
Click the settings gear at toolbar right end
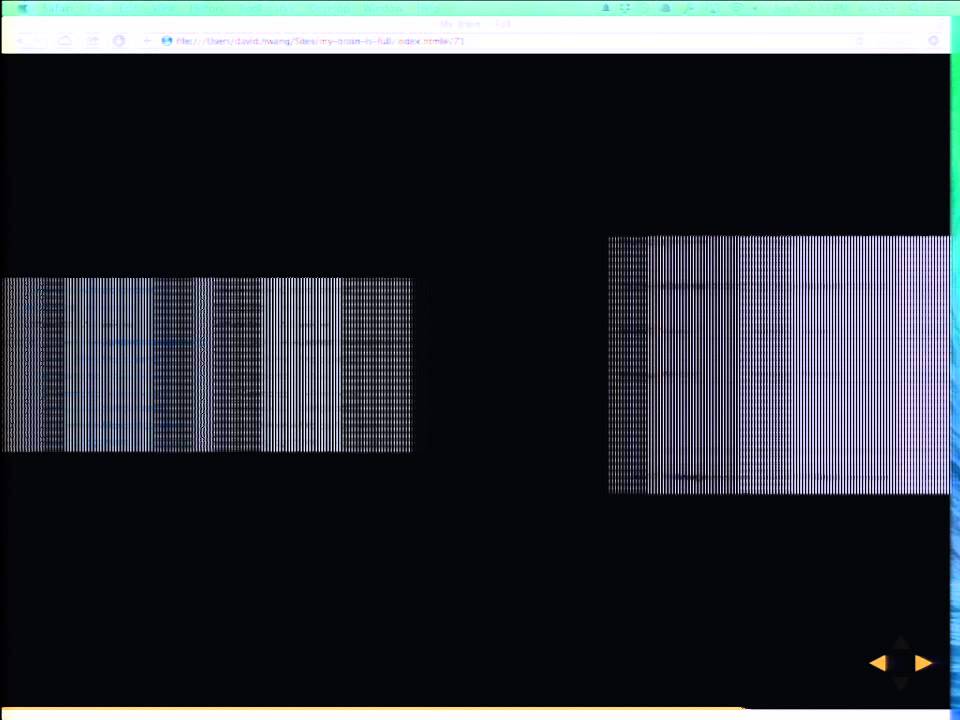(933, 41)
